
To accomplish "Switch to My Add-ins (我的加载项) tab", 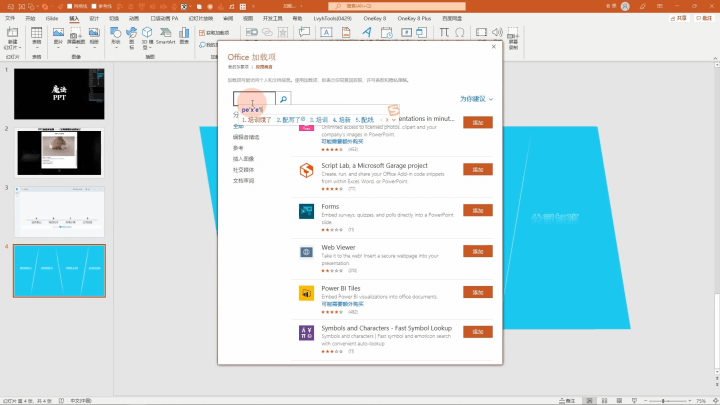I will (238, 67).
